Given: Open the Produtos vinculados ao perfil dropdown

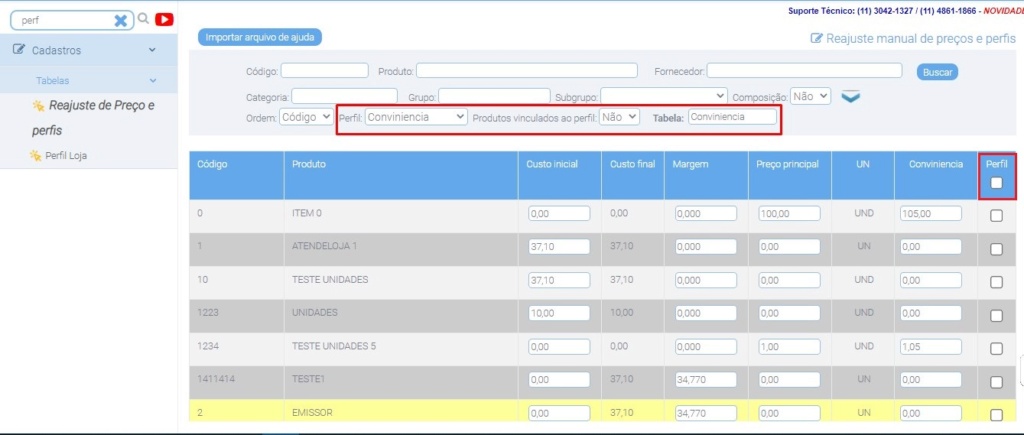Looking at the screenshot, I should point(619,117).
